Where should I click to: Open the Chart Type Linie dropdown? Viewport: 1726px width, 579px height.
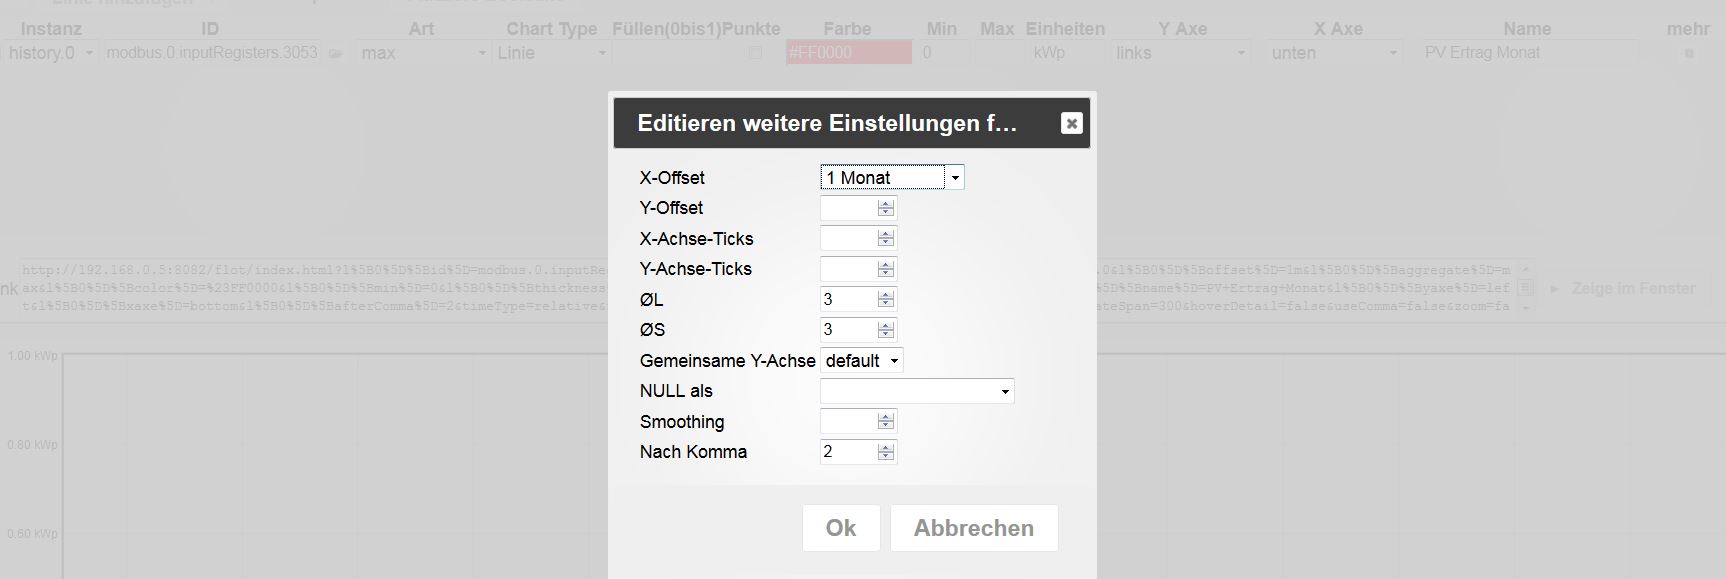pyautogui.click(x=552, y=53)
